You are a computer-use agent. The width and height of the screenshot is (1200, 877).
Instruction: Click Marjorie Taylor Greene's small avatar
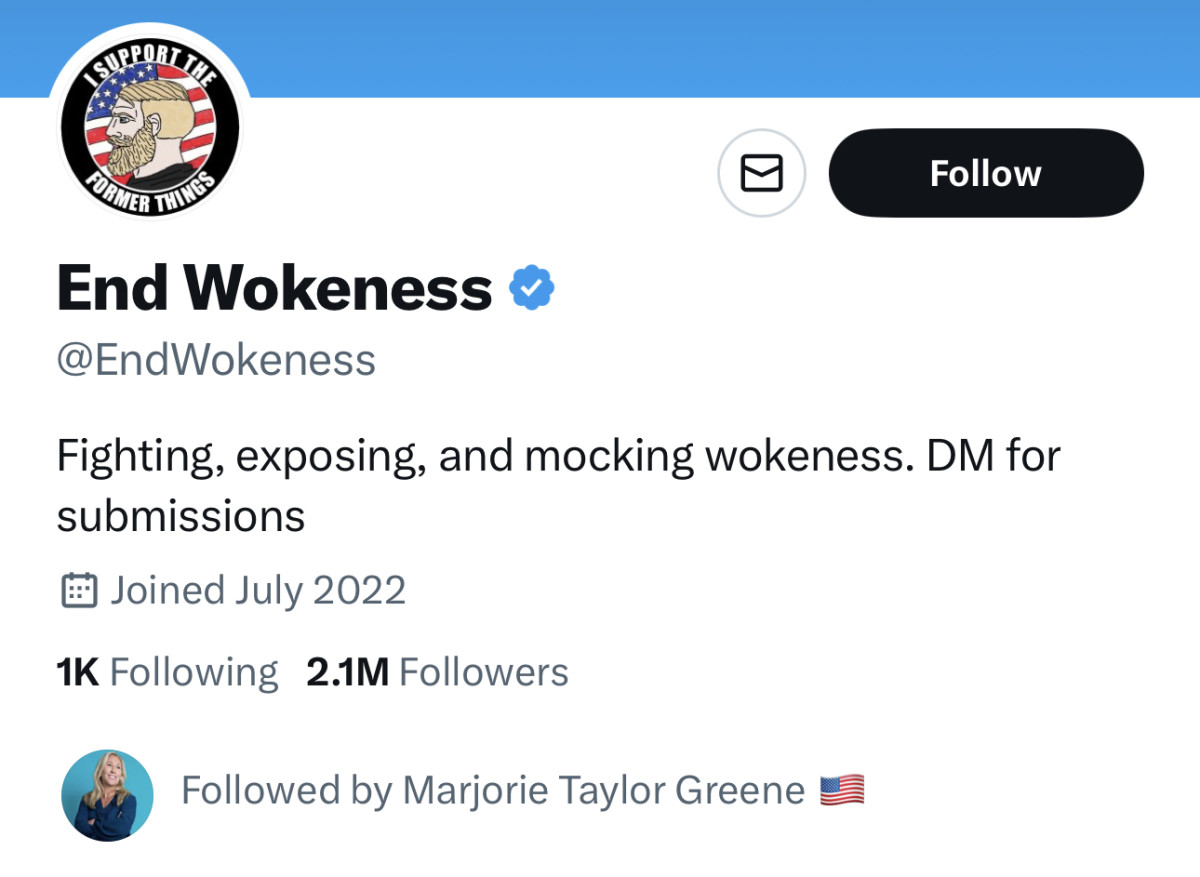pyautogui.click(x=107, y=794)
